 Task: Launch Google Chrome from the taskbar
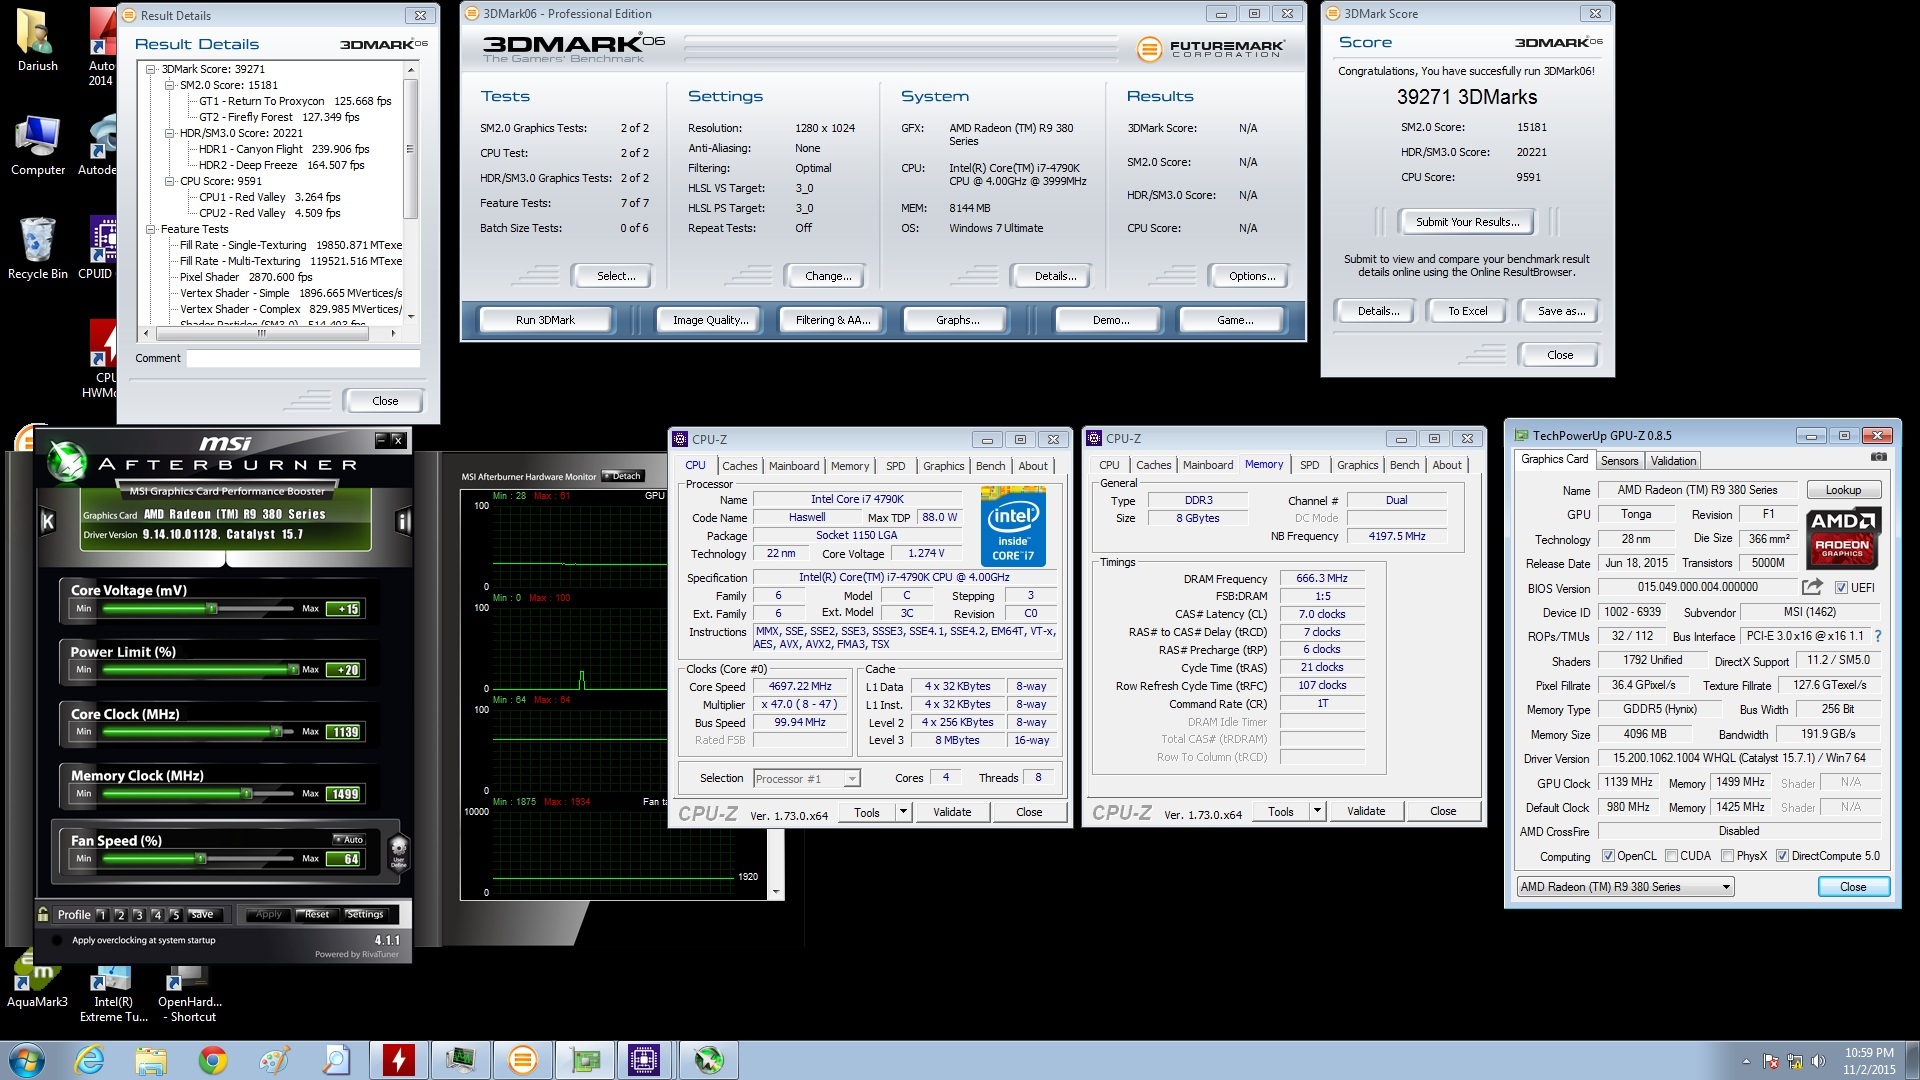click(x=212, y=1060)
